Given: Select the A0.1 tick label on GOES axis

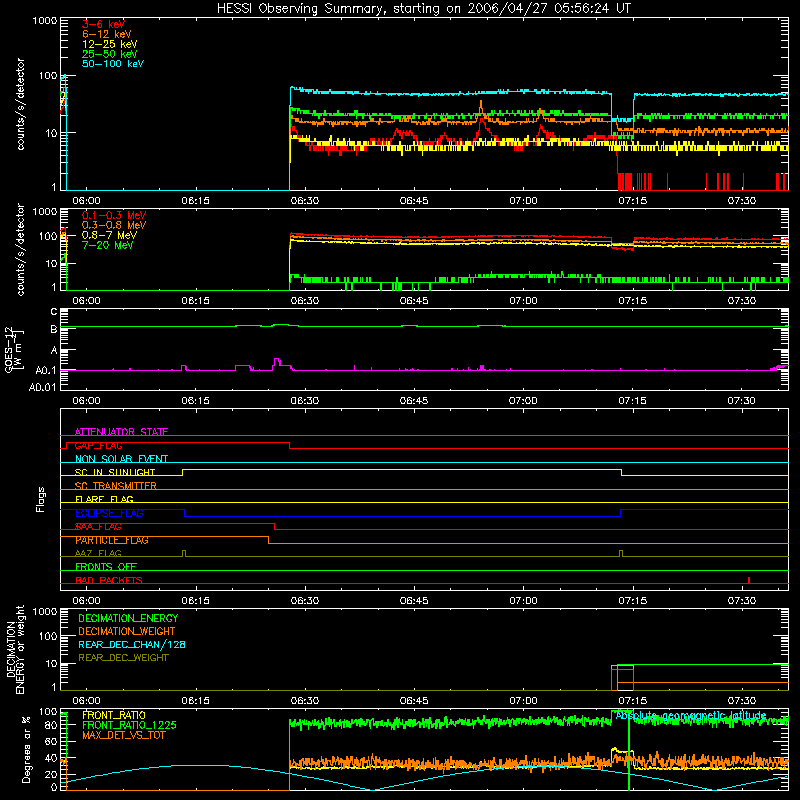Looking at the screenshot, I should pyautogui.click(x=46, y=370).
